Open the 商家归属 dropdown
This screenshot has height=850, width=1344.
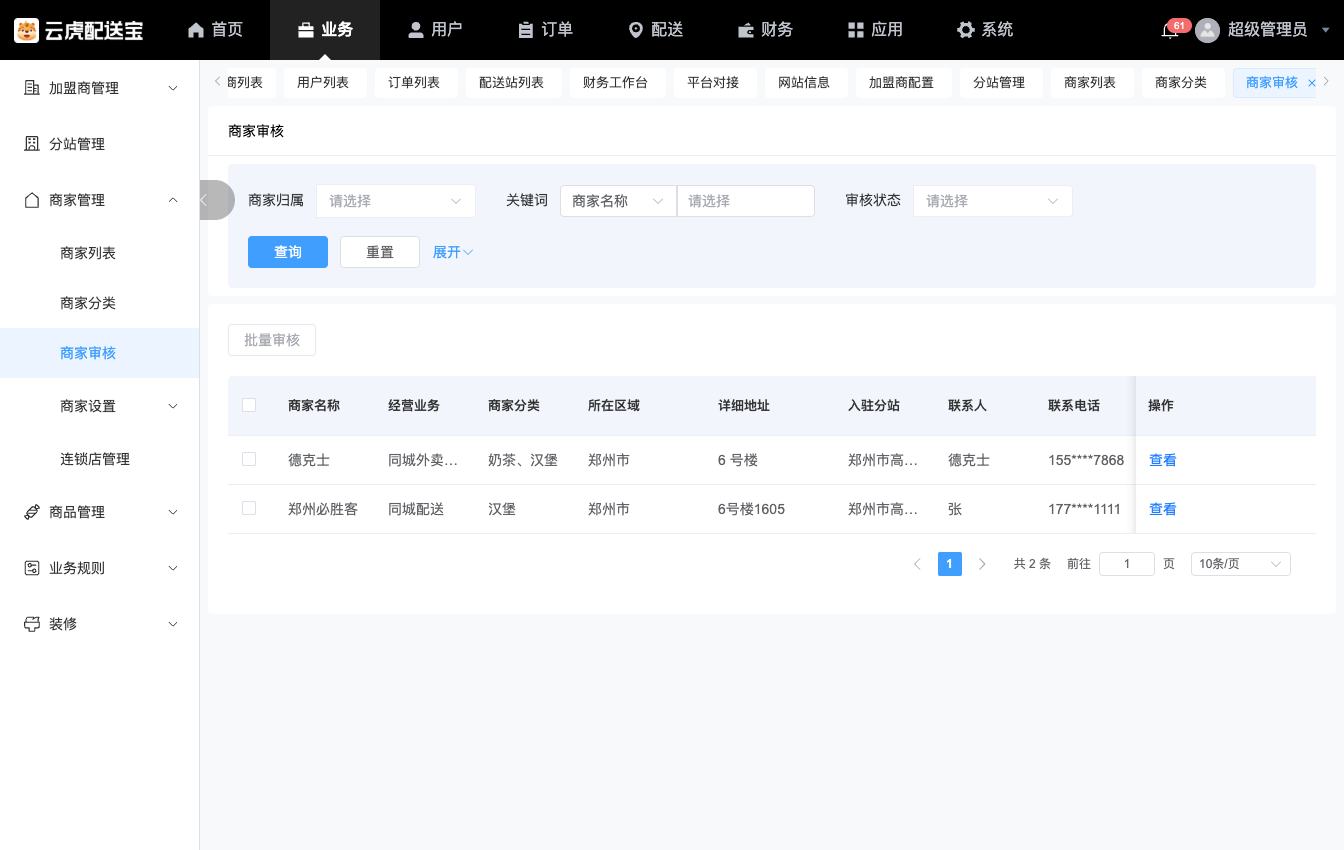click(396, 201)
